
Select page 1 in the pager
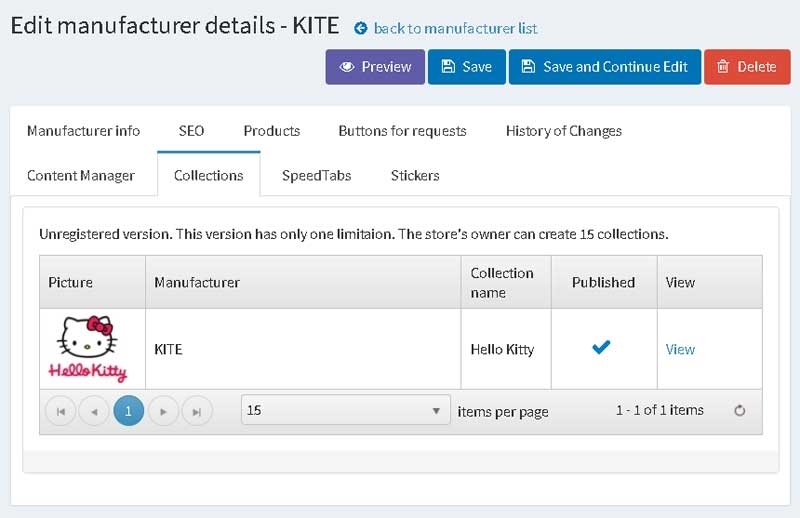pos(129,411)
